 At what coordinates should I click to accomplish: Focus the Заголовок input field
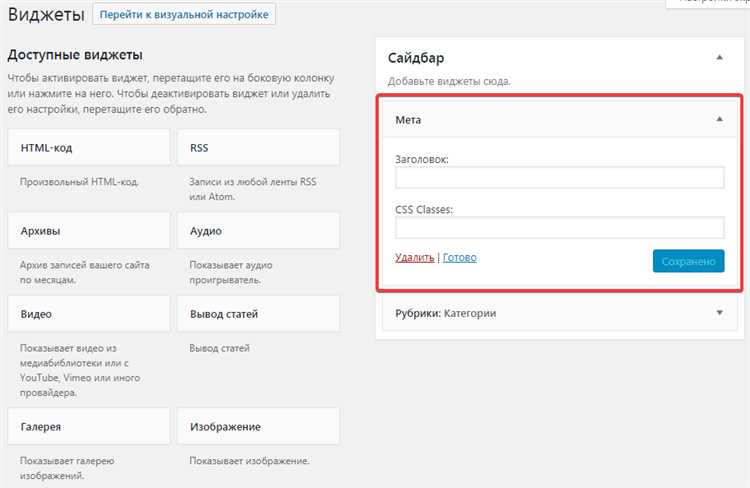point(560,177)
